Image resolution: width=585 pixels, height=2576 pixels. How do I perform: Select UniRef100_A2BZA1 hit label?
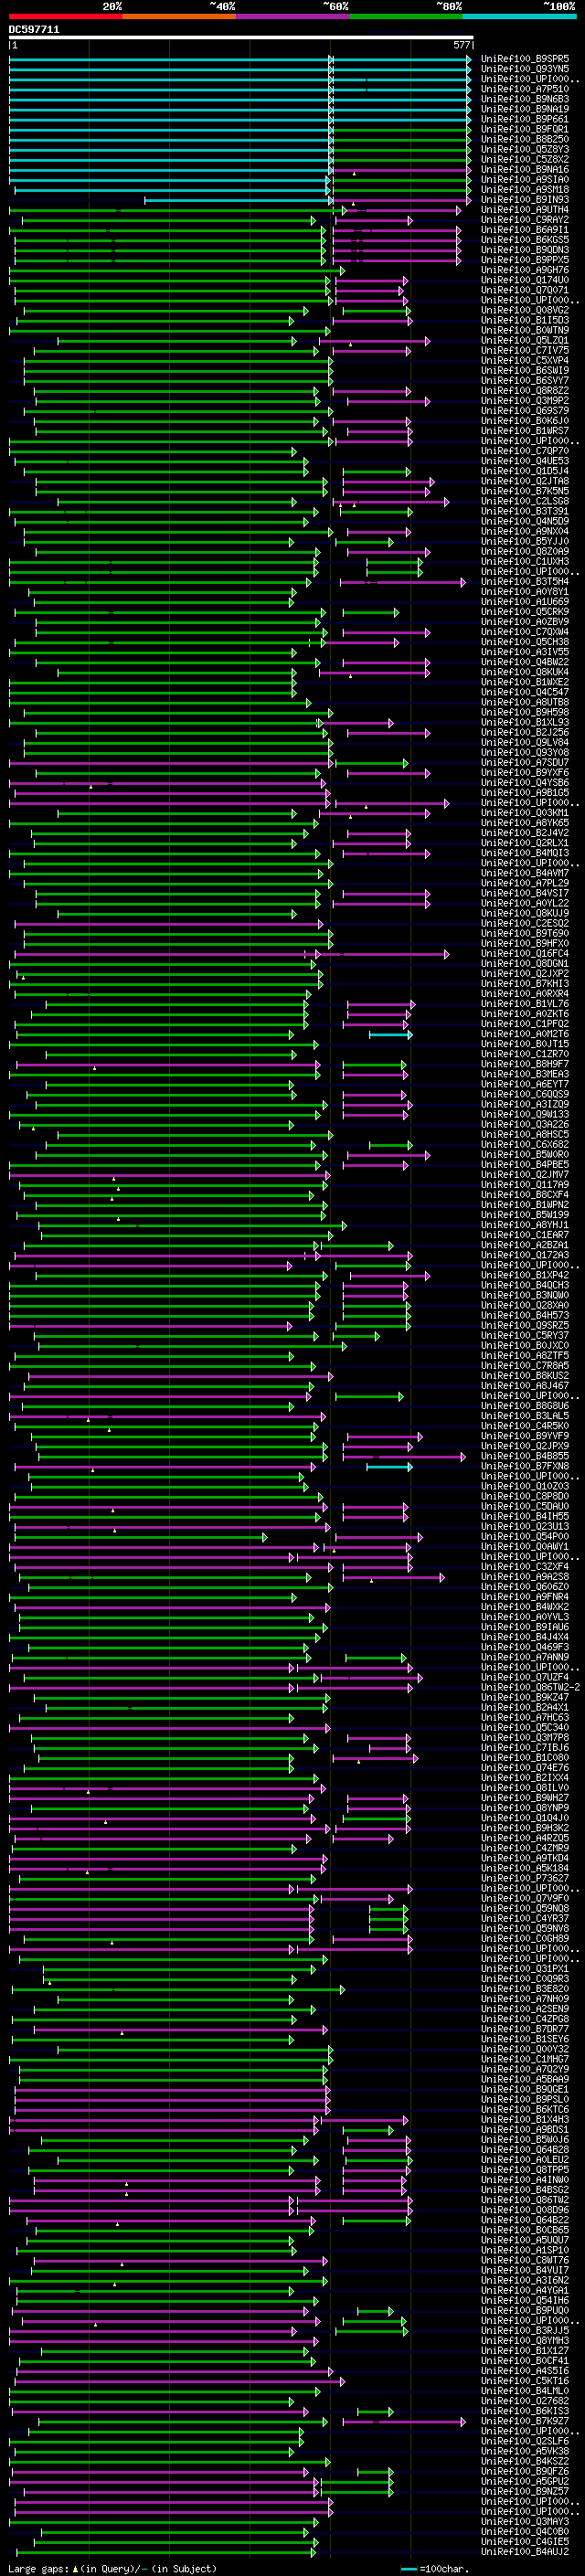coord(525,1245)
